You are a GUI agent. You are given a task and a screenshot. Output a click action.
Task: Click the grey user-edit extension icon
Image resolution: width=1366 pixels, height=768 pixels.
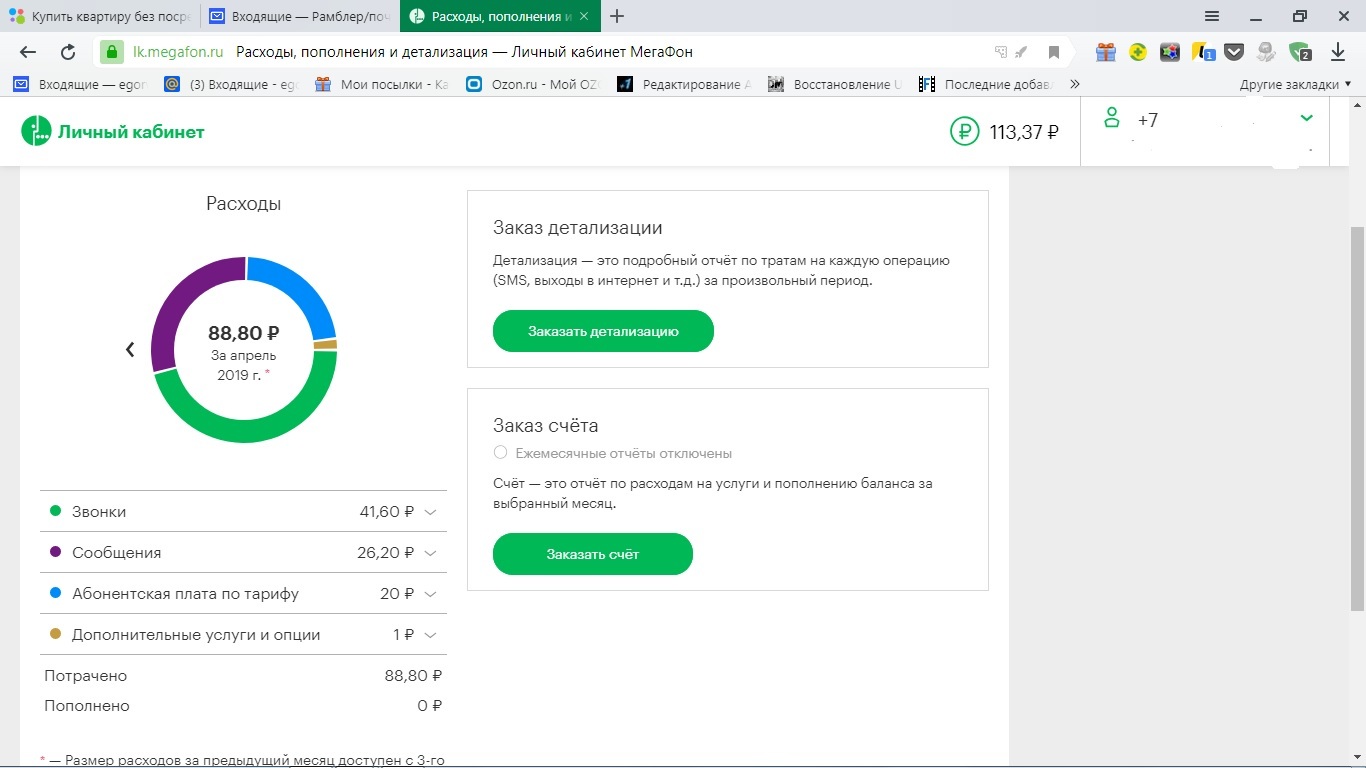pos(1267,52)
